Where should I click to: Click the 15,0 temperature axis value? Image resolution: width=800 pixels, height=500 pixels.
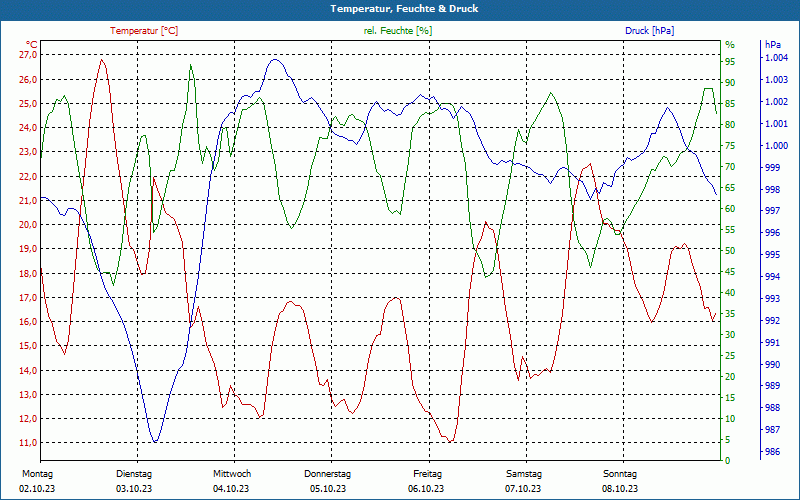click(x=28, y=346)
